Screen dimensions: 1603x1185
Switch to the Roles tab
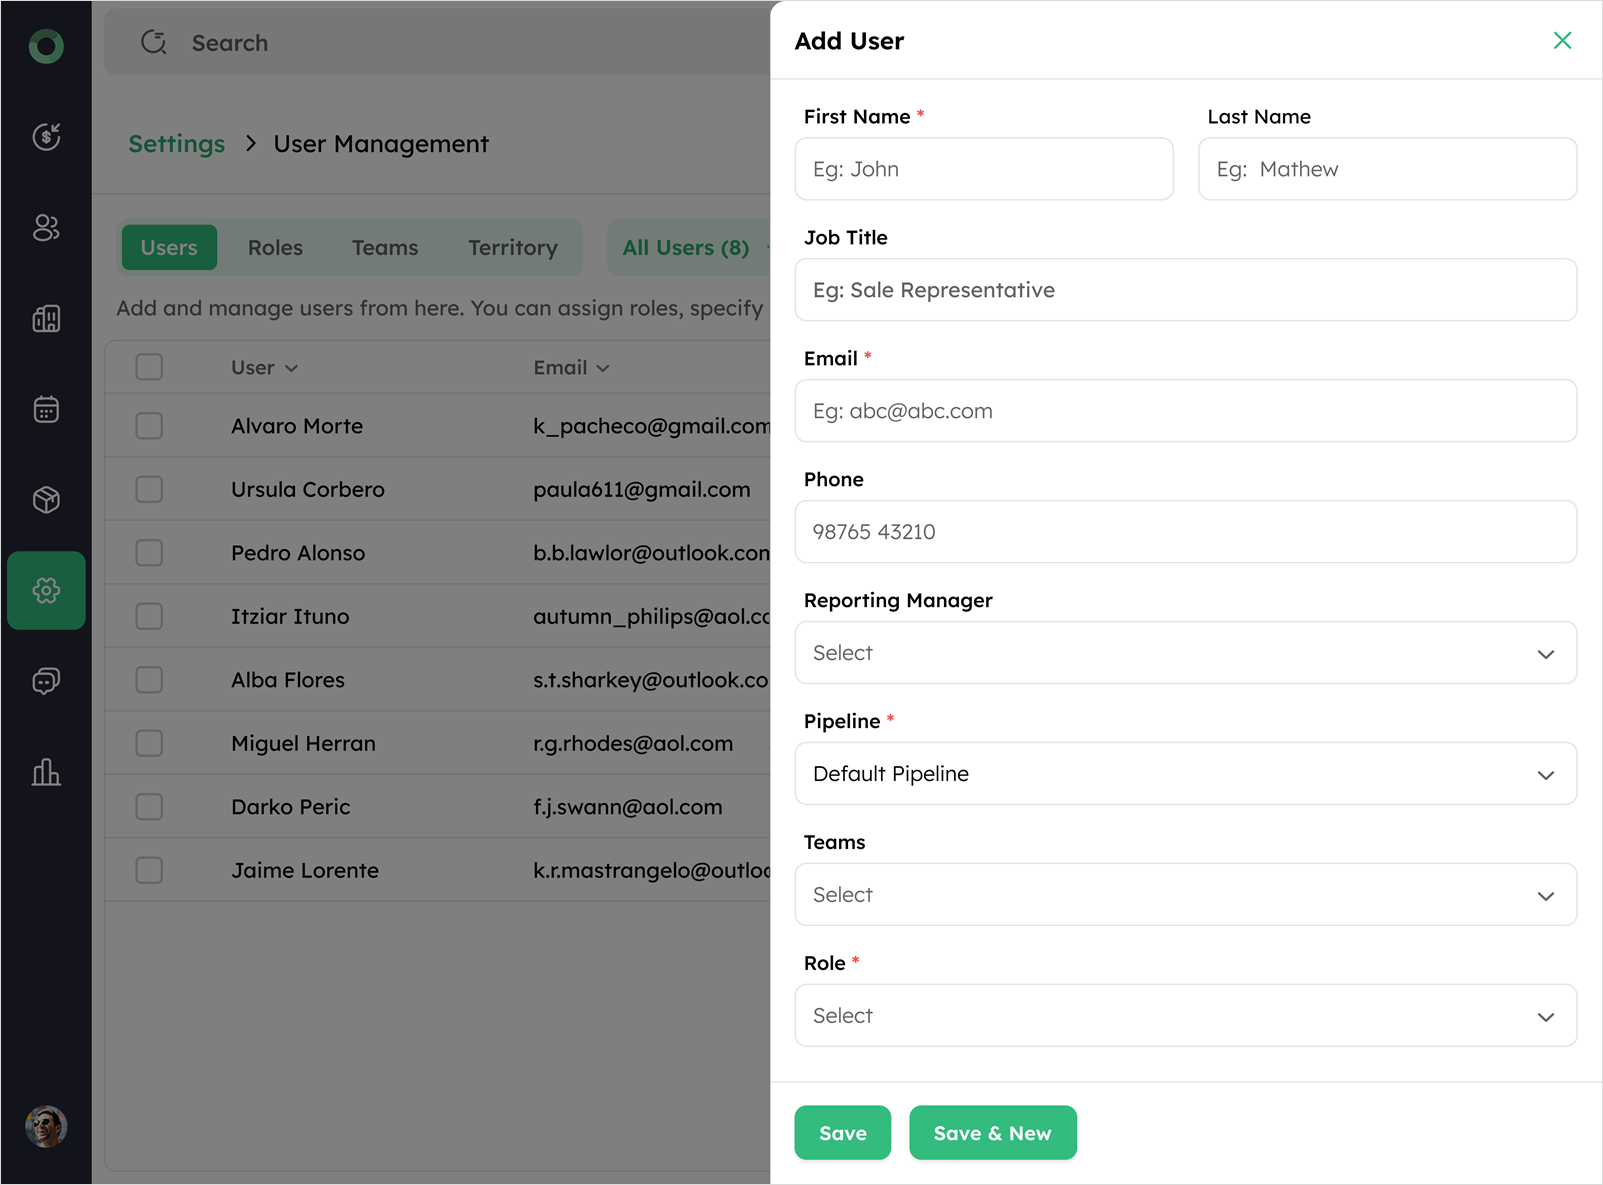click(x=275, y=248)
